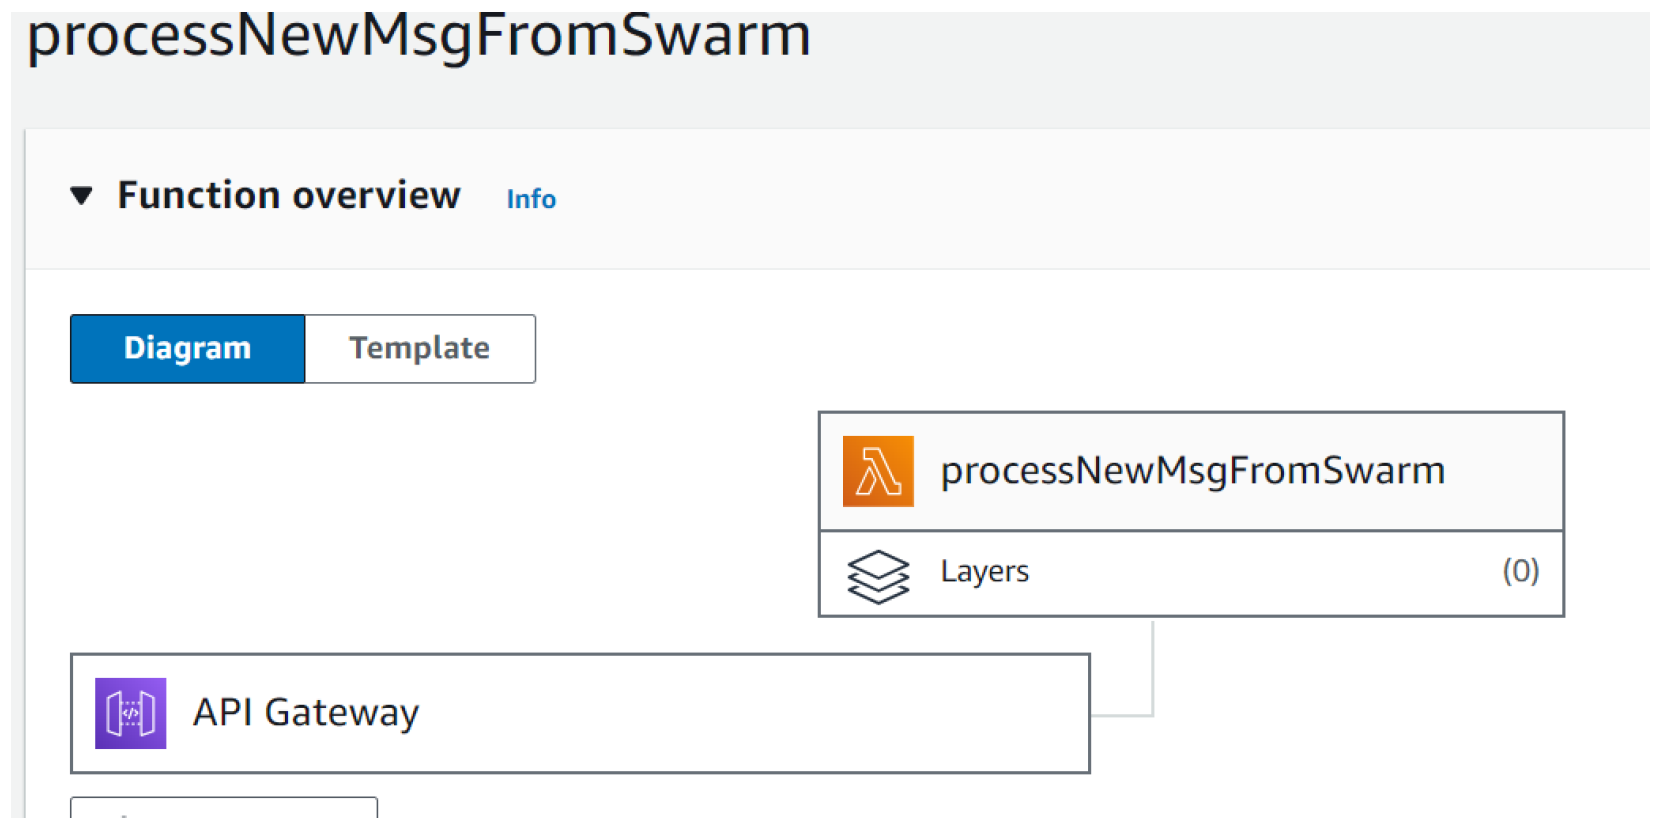1668x830 pixels.
Task: Click the Layers count (0)
Action: point(1519,571)
